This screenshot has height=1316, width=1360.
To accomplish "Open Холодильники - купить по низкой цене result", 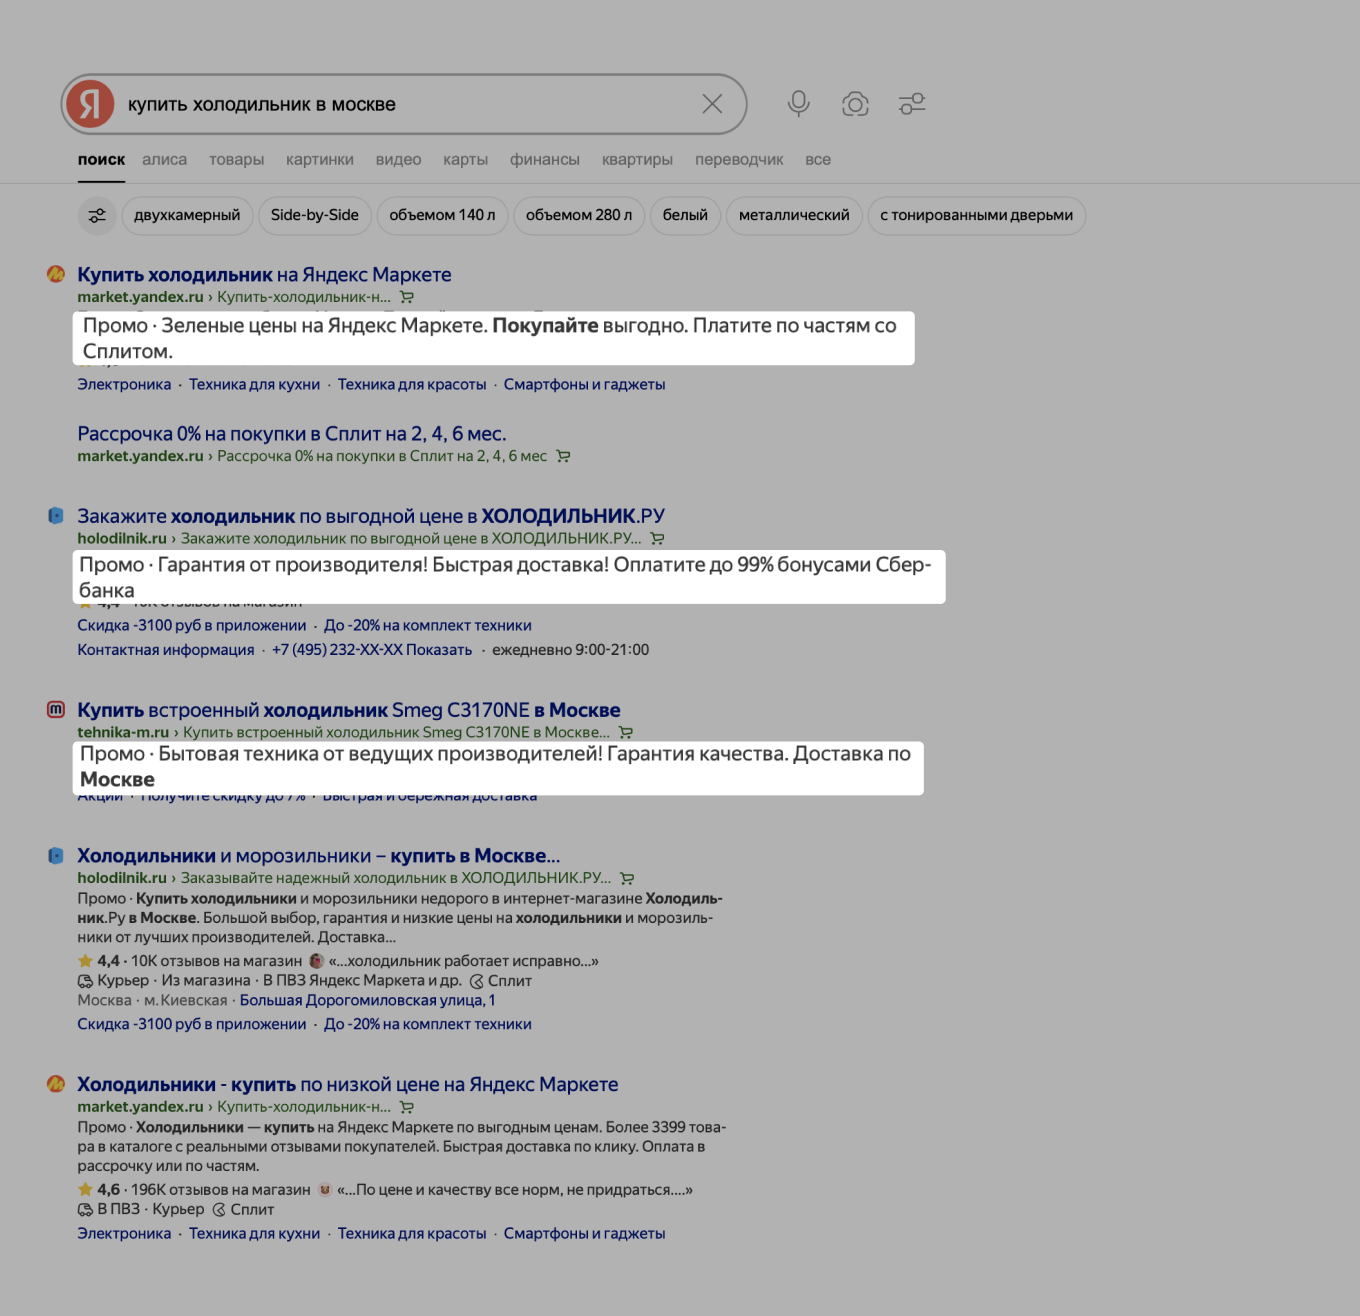I will [348, 1084].
